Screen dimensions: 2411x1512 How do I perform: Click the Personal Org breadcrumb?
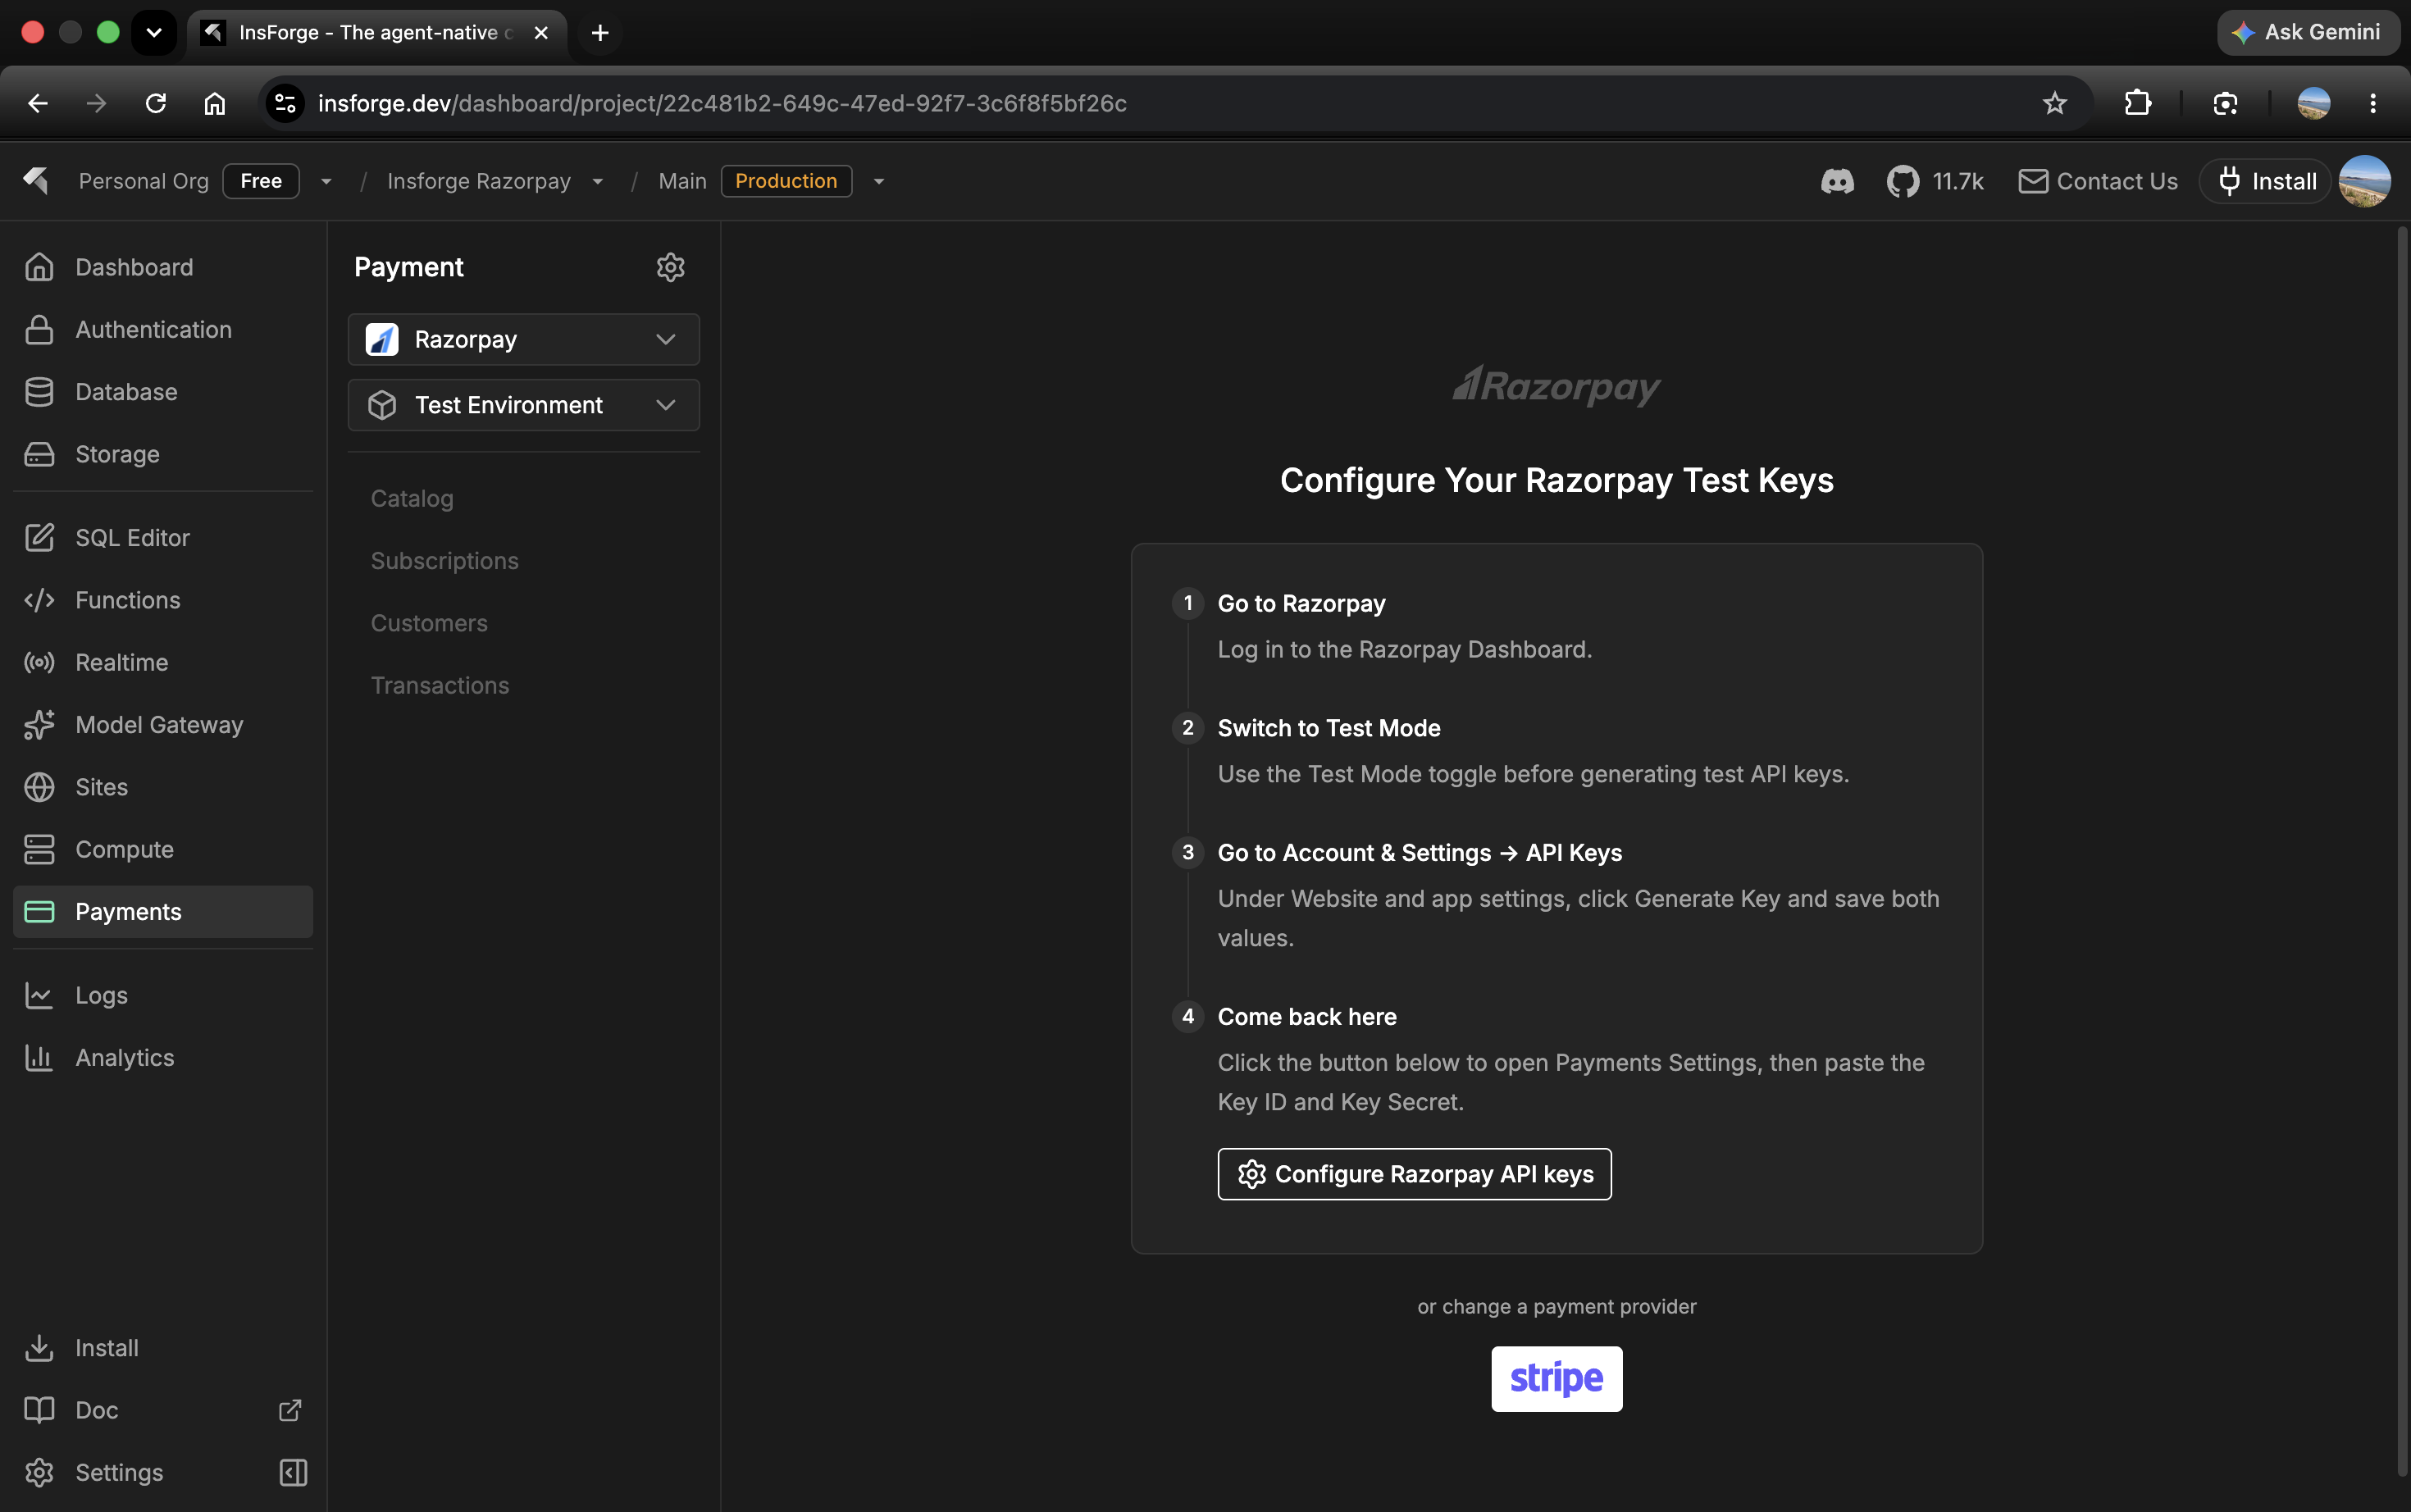point(144,181)
